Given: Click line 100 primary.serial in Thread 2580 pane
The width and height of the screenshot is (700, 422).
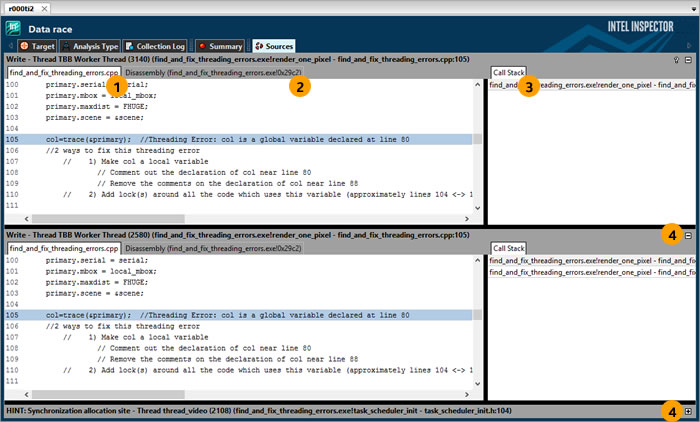Looking at the screenshot, I should coord(96,260).
